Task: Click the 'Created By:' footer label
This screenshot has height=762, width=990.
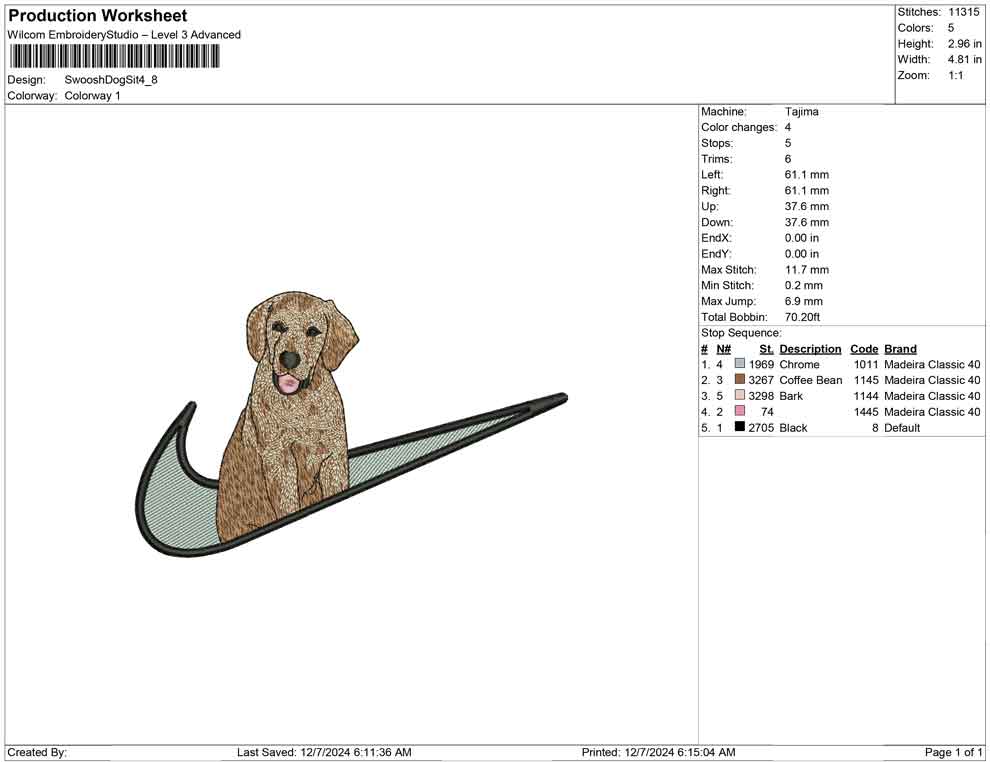Action: pyautogui.click(x=37, y=752)
